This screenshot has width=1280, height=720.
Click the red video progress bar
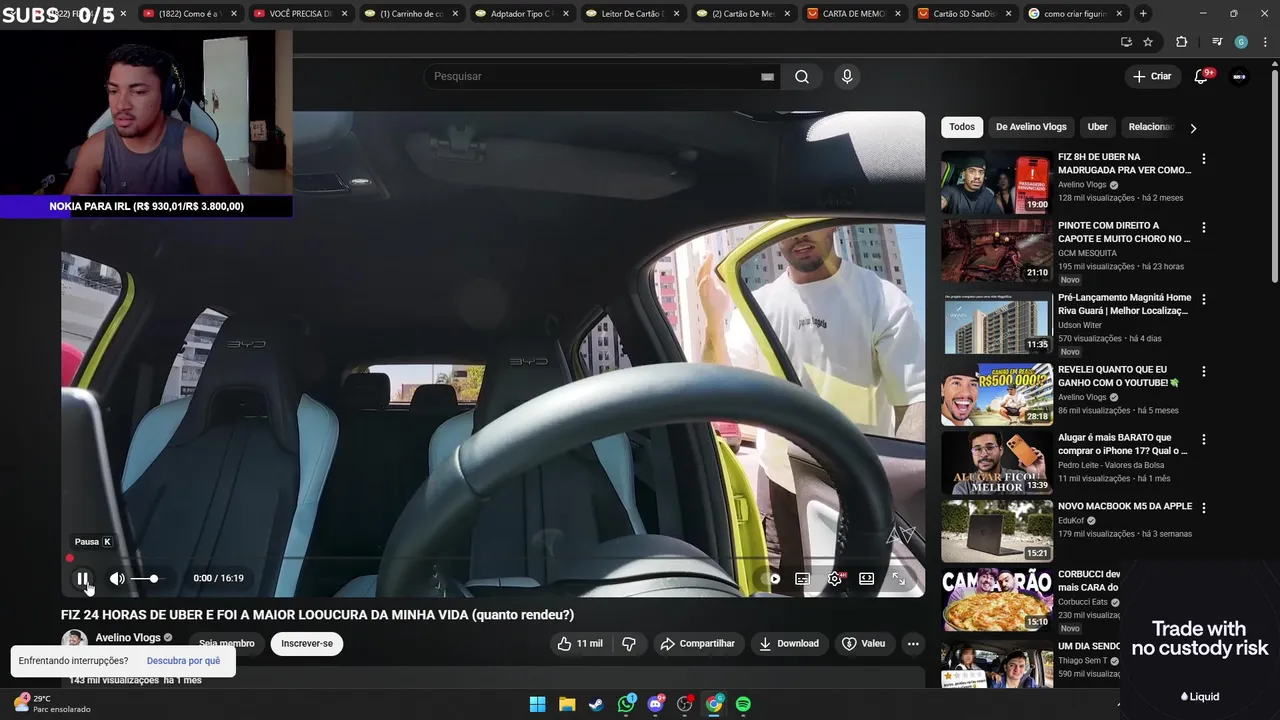tap(493, 558)
